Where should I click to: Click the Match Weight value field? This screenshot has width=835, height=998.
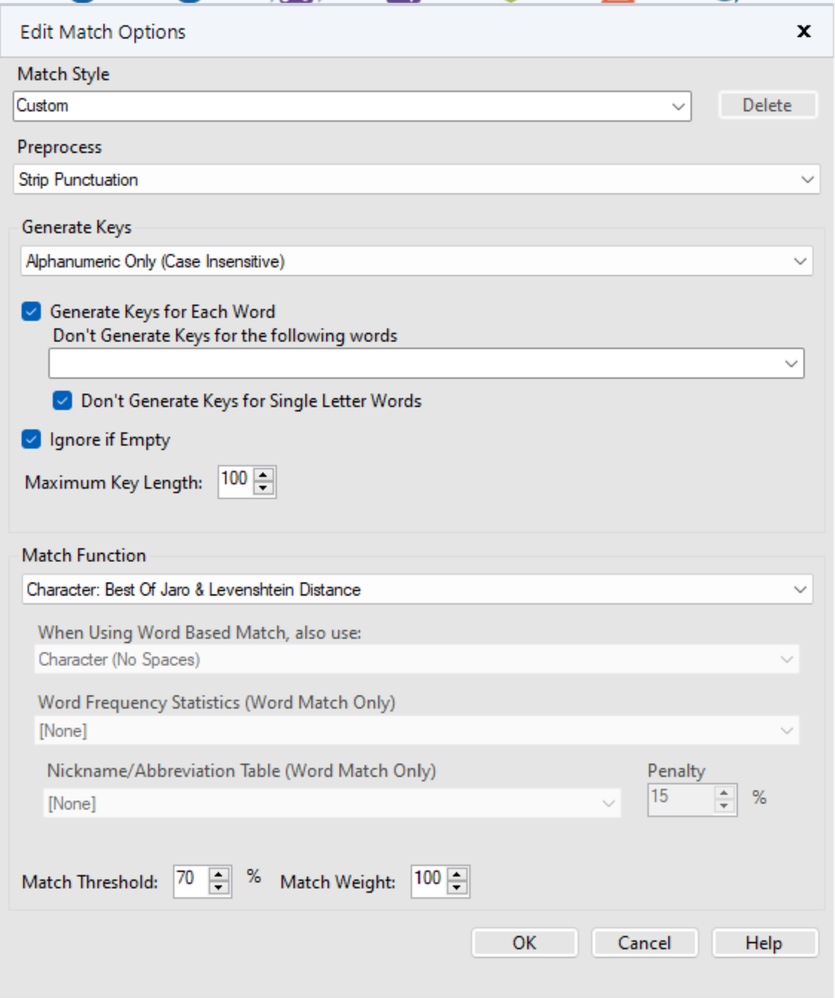click(427, 880)
